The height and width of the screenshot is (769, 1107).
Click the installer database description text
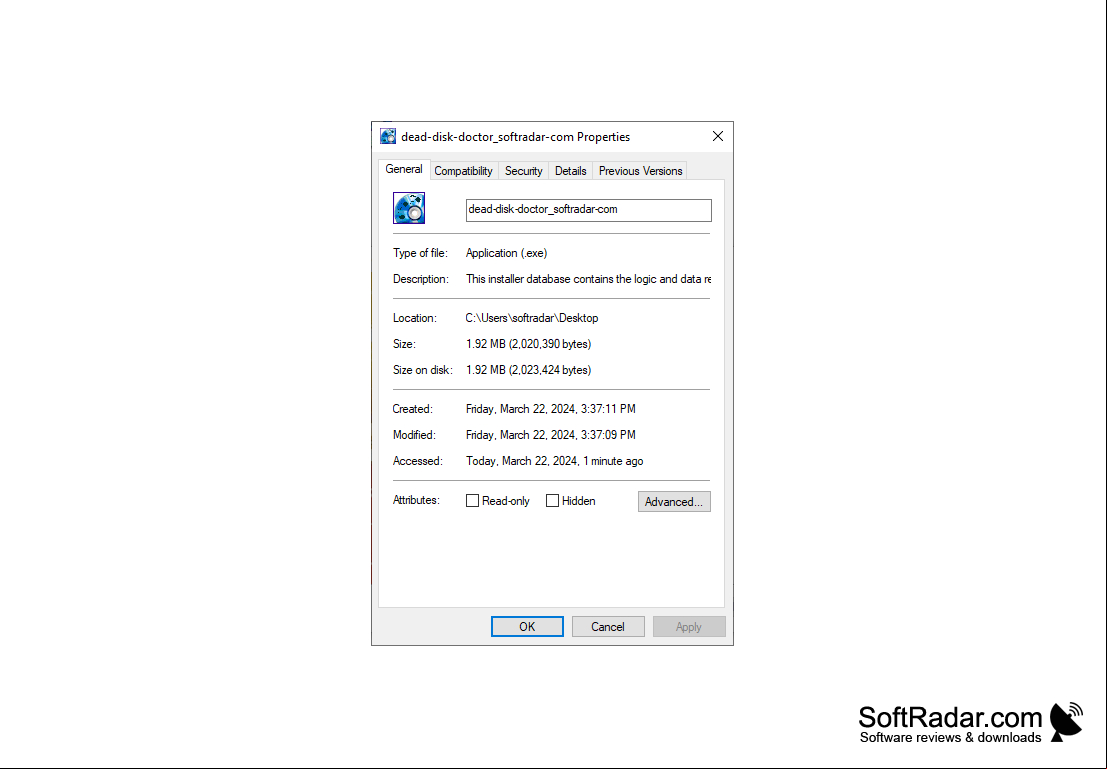pyautogui.click(x=588, y=279)
